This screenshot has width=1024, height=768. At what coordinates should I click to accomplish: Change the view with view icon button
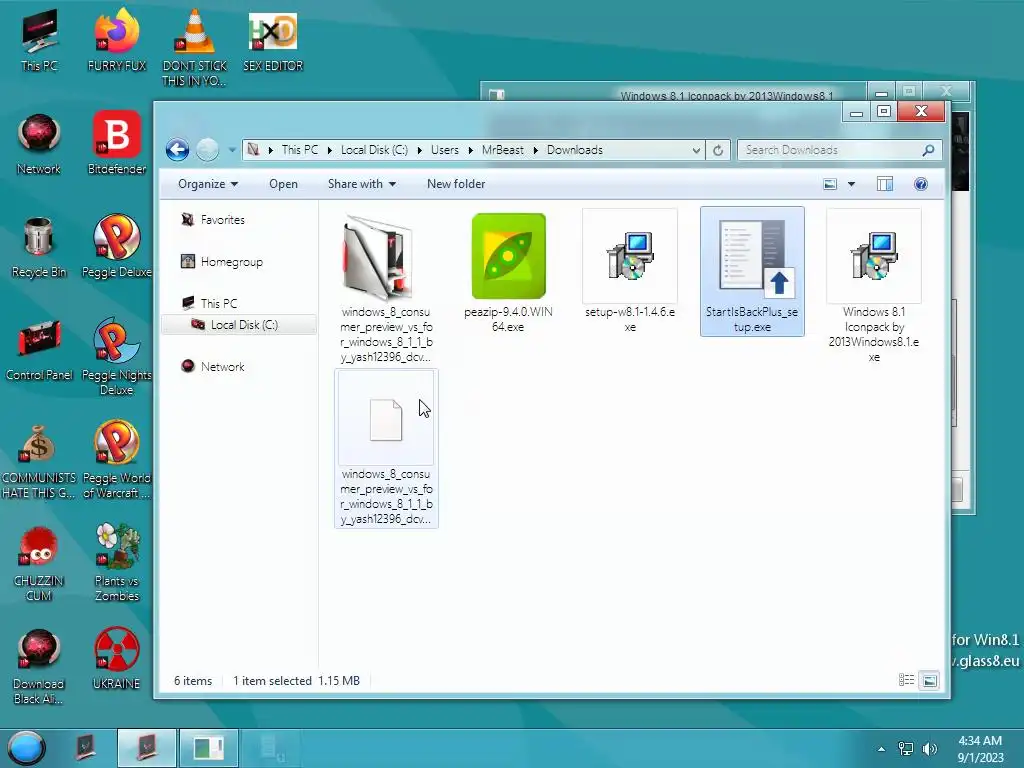pos(830,185)
